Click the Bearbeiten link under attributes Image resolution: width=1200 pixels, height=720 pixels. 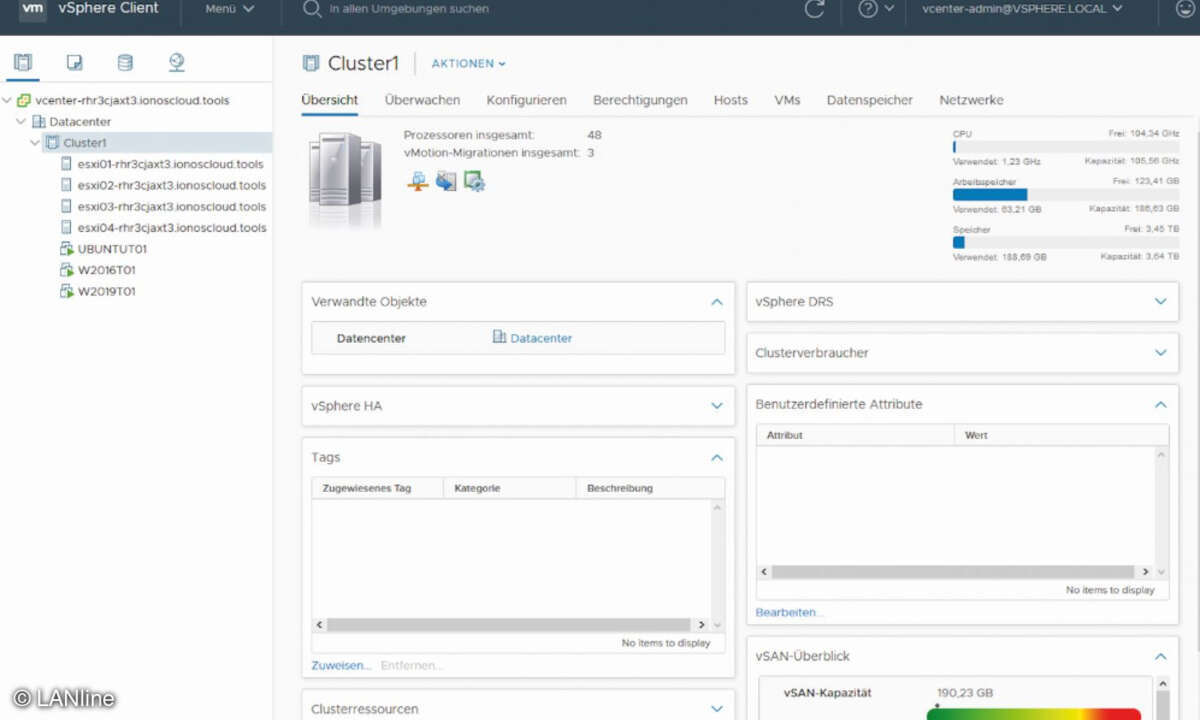790,612
